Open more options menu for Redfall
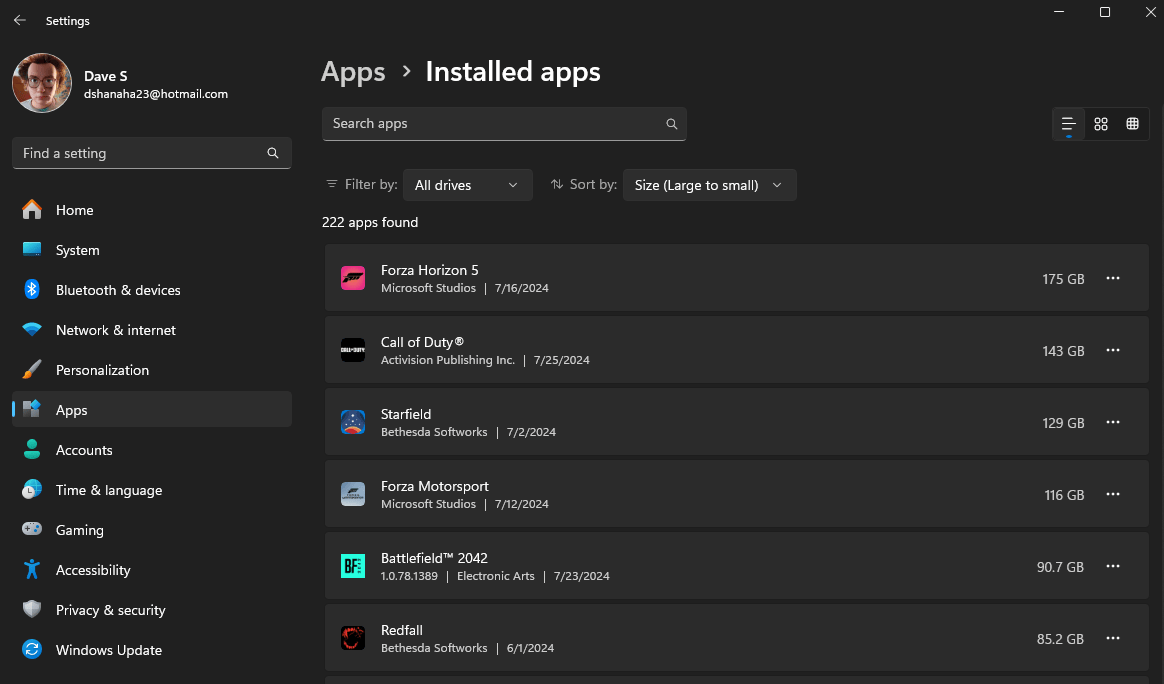The height and width of the screenshot is (684, 1164). tap(1113, 638)
